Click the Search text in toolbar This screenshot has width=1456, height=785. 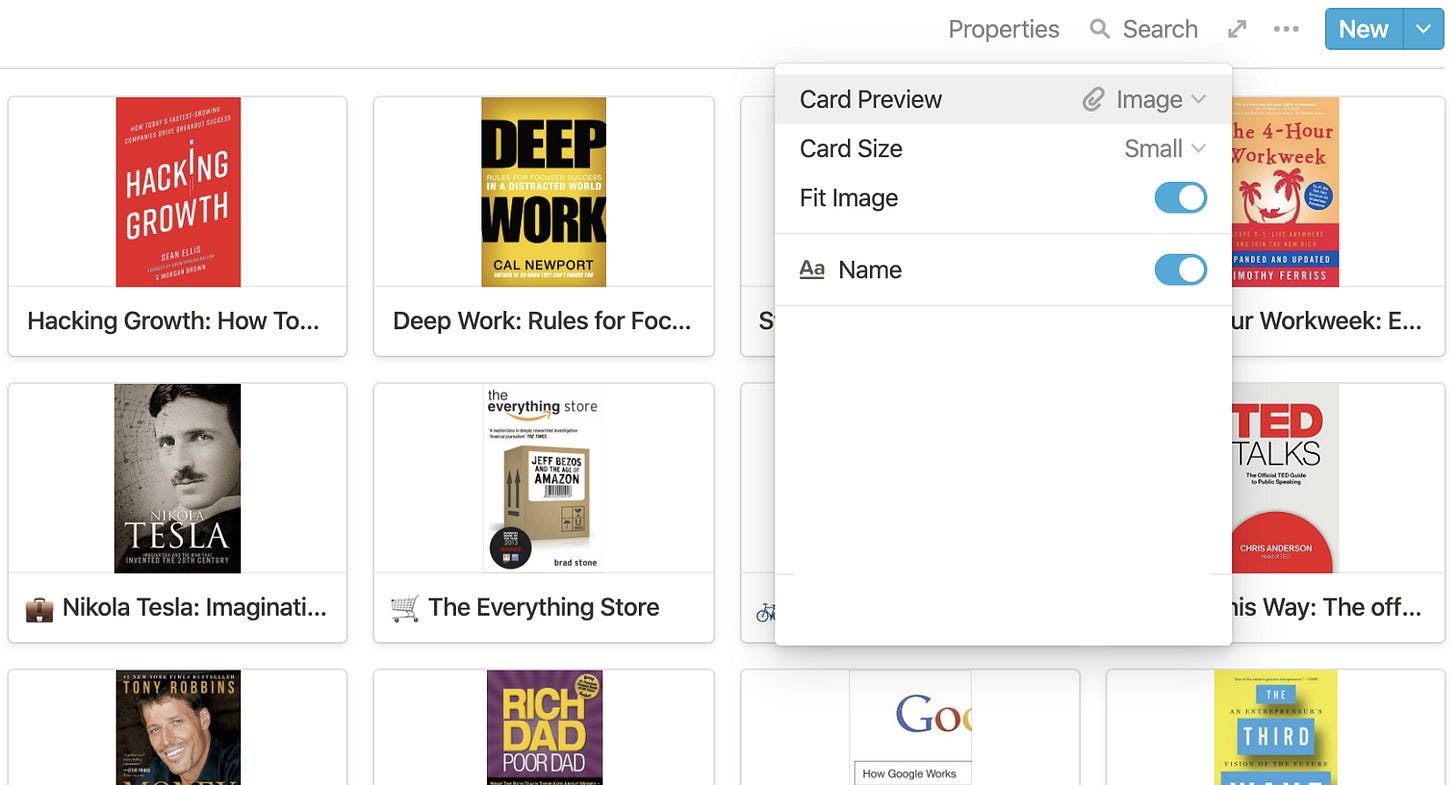(x=1160, y=29)
